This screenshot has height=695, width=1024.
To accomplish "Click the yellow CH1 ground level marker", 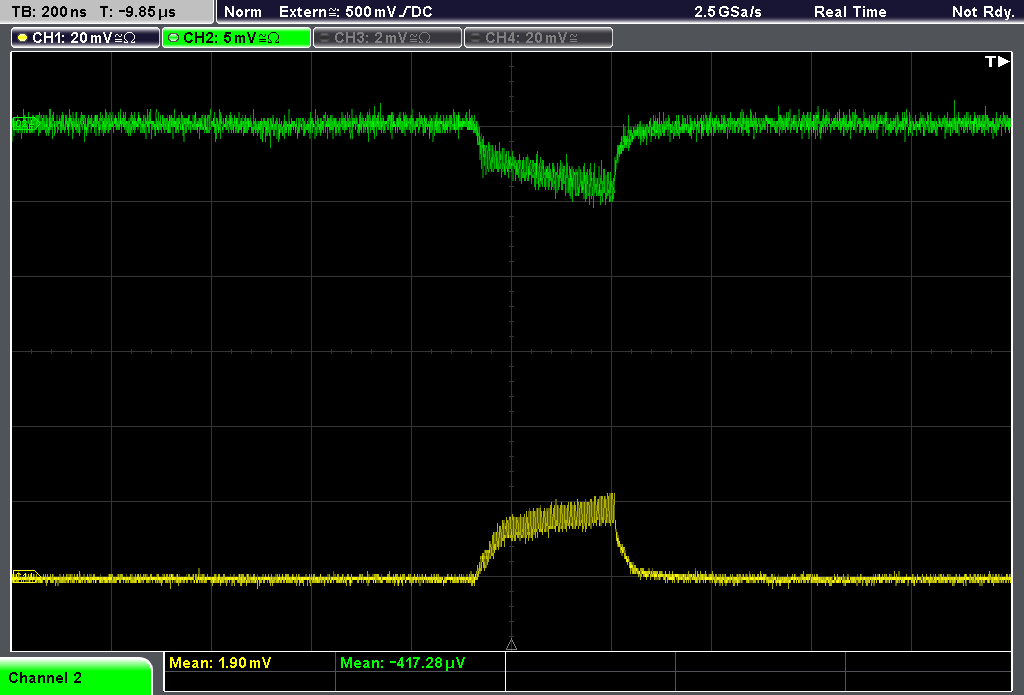I will (x=26, y=576).
